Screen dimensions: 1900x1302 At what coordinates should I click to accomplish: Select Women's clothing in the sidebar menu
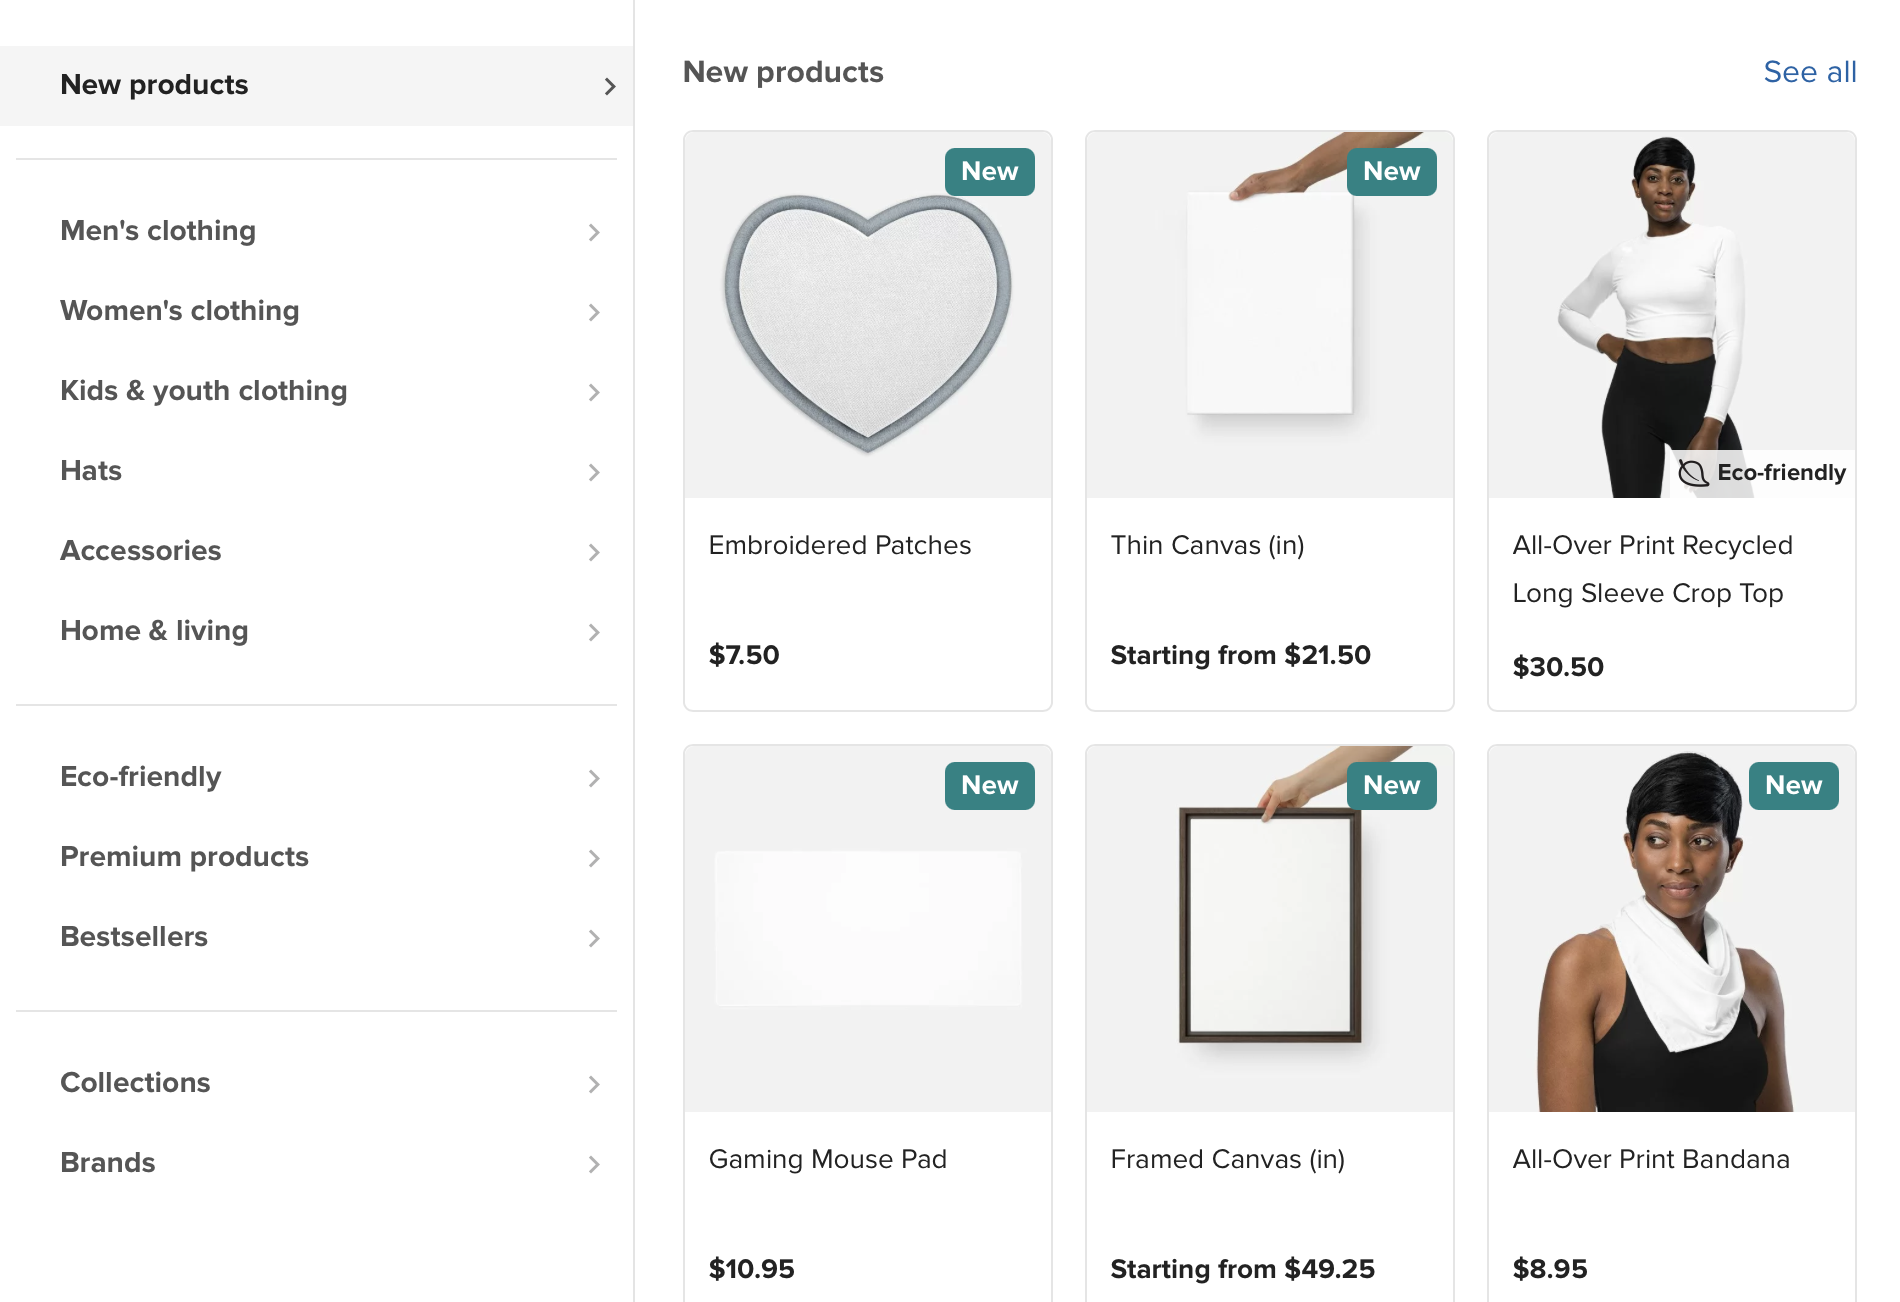coord(180,311)
